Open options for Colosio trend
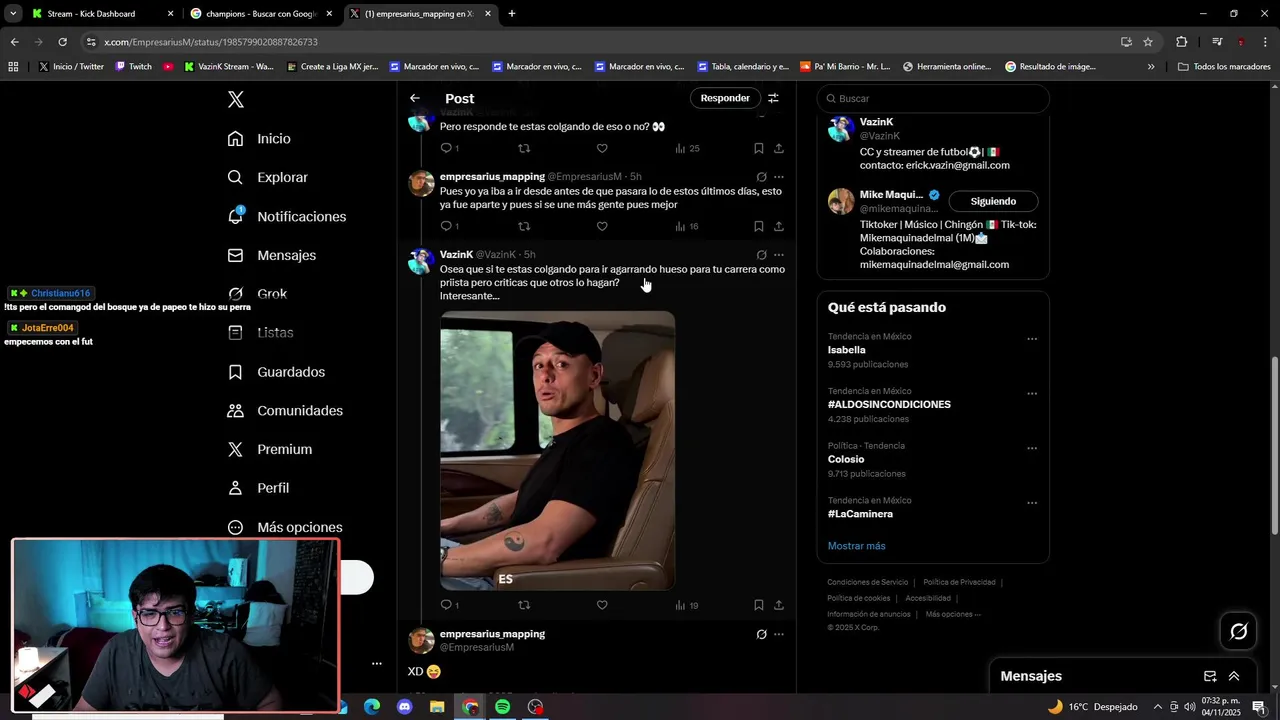Screen dimensions: 1280x720 1032,448
